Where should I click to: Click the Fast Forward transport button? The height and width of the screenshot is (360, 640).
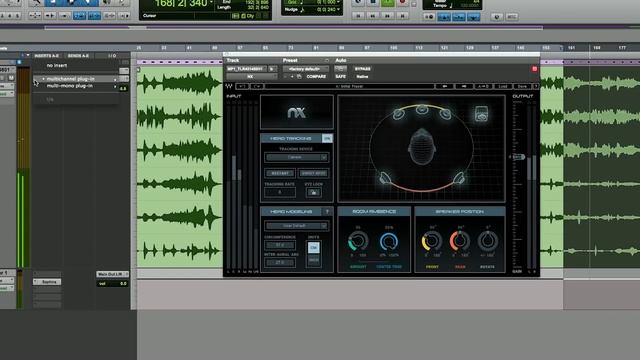click(387, 16)
